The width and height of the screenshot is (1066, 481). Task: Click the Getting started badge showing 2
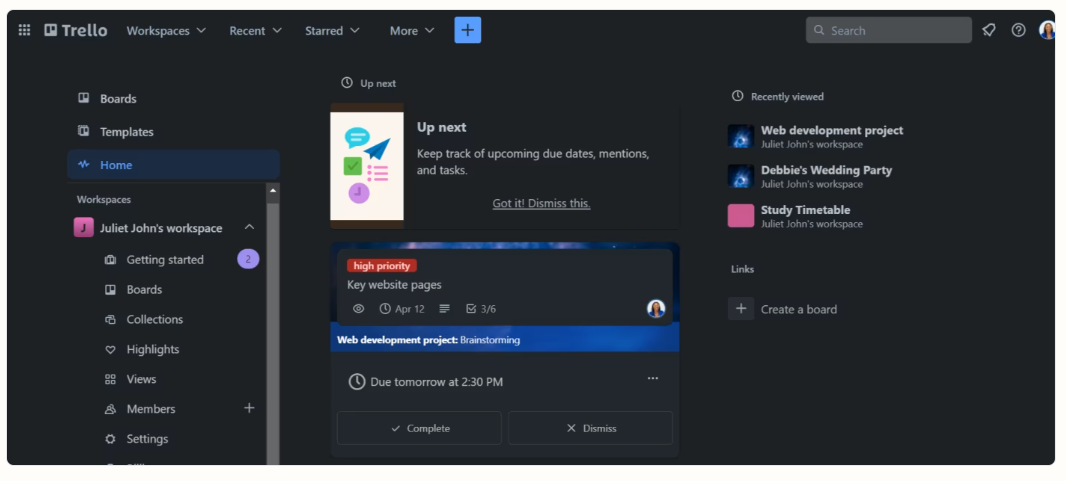click(248, 259)
